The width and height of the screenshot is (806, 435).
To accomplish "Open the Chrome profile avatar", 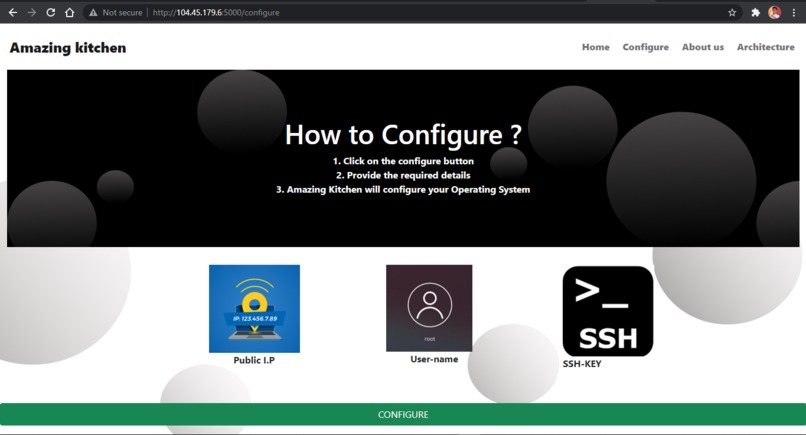I will tap(774, 12).
